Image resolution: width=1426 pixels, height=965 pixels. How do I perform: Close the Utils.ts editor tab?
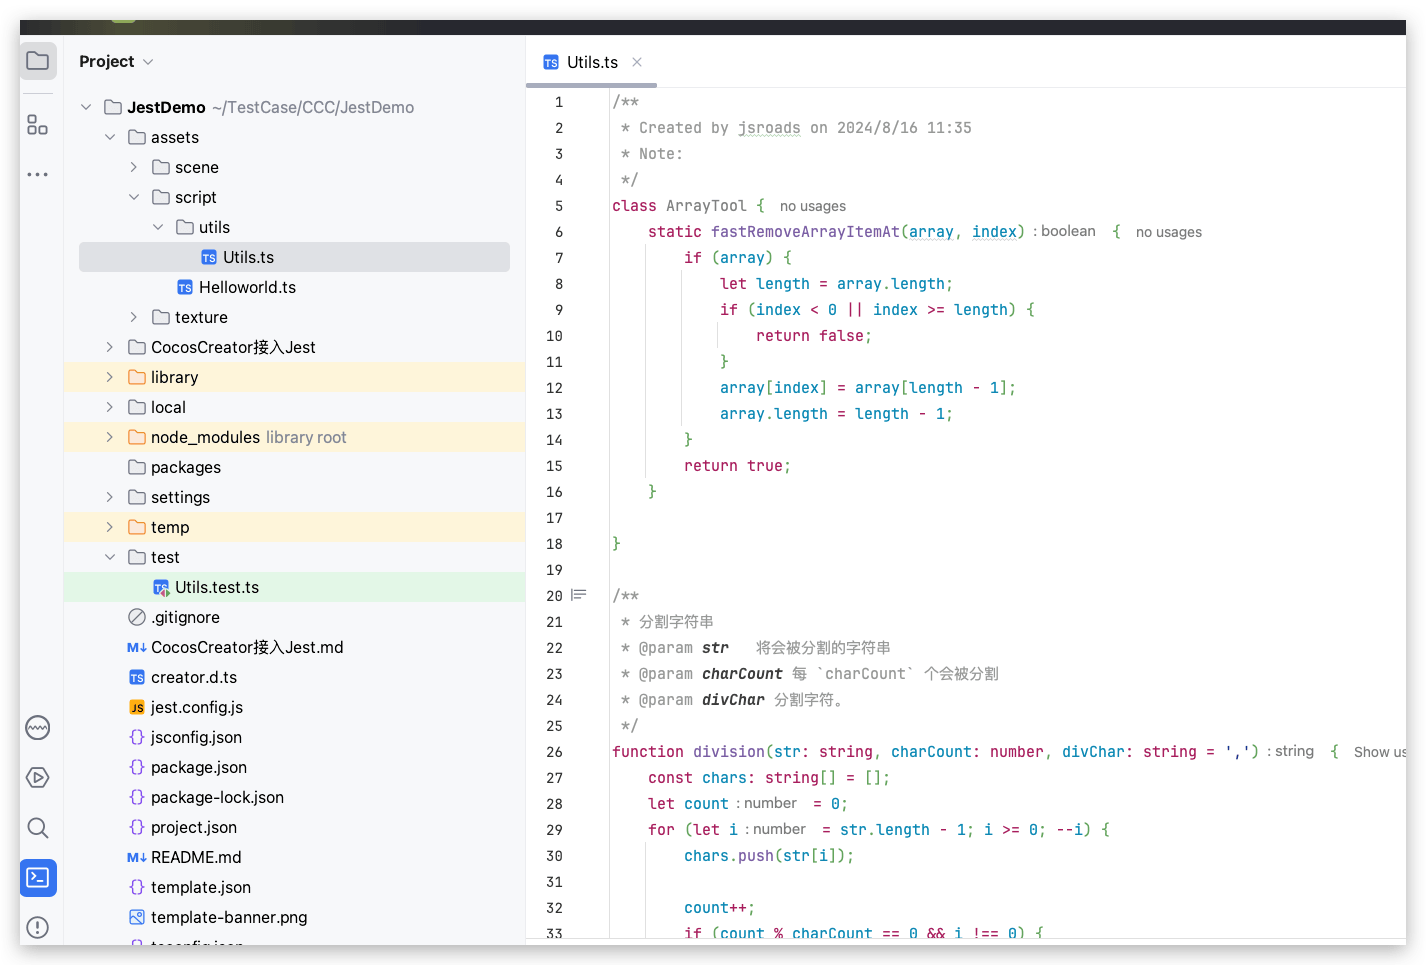pos(637,62)
